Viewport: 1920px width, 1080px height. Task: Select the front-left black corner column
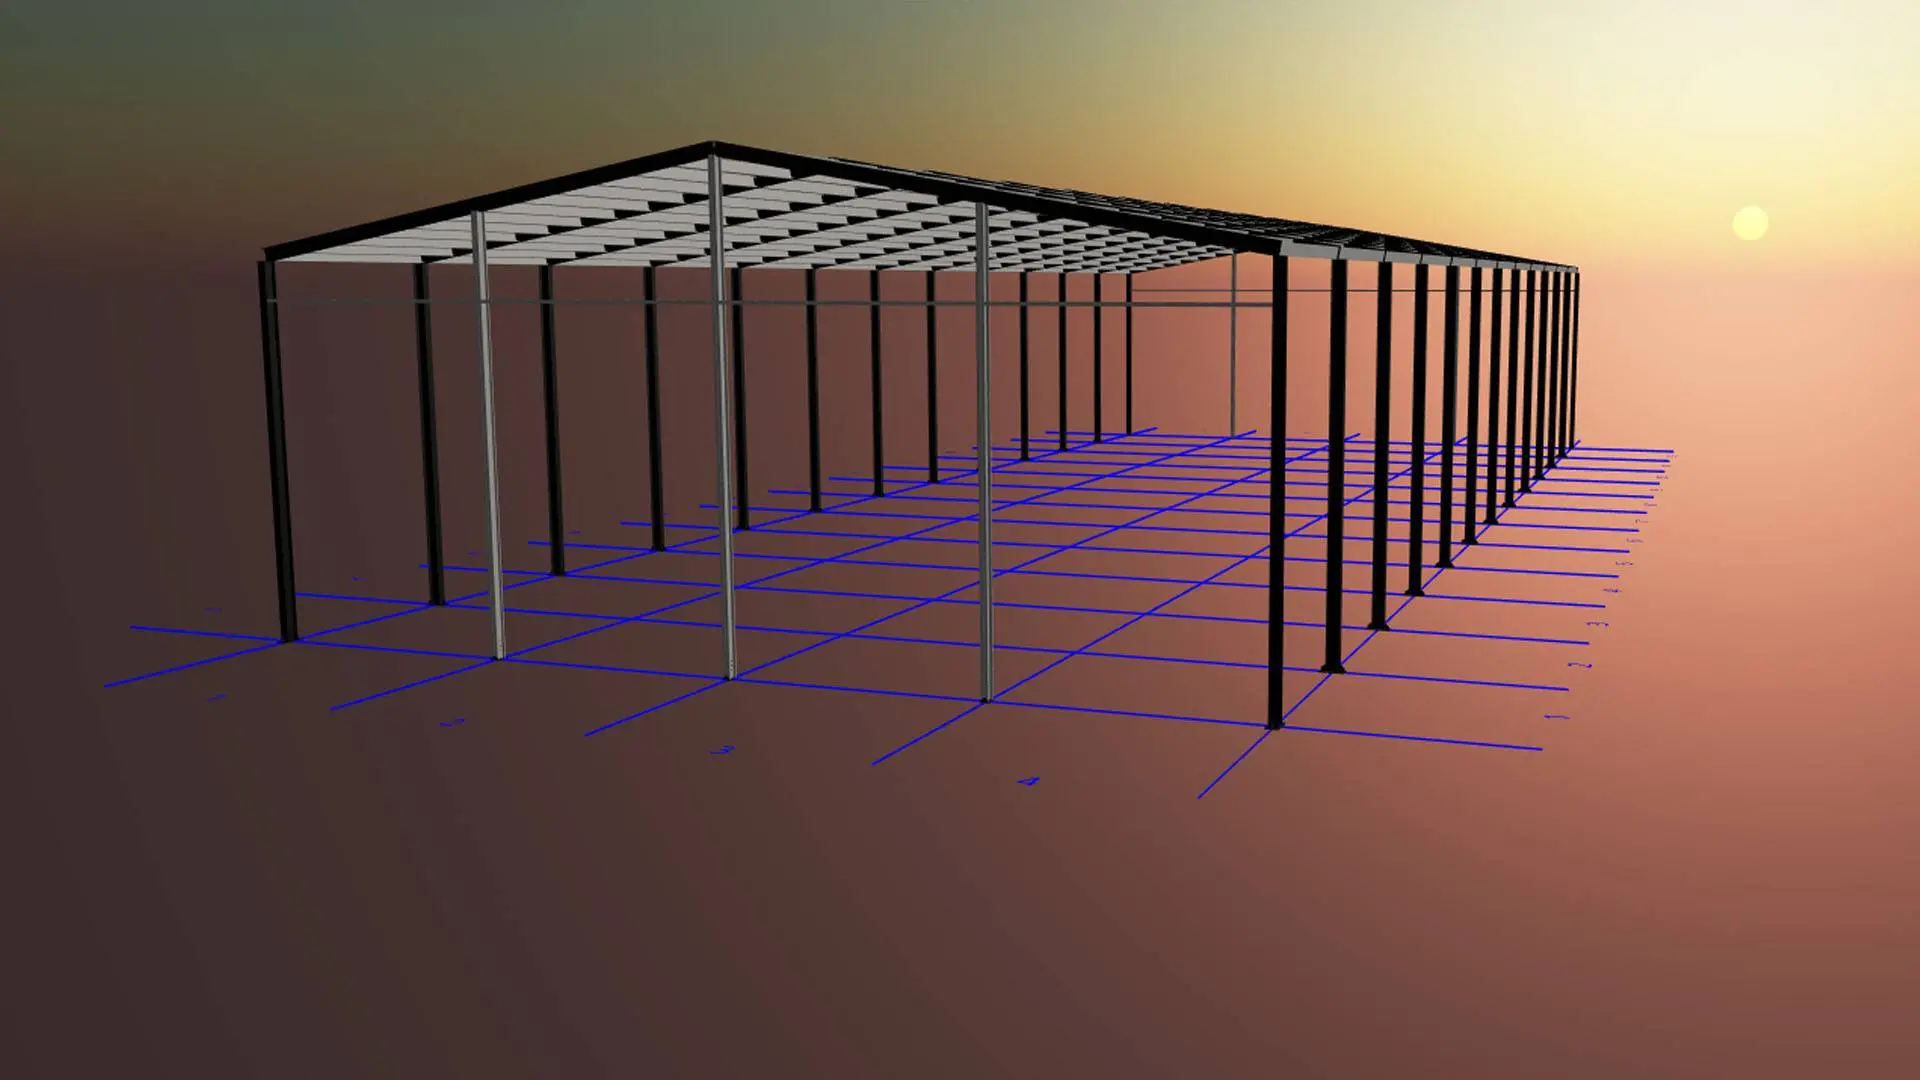[278, 450]
